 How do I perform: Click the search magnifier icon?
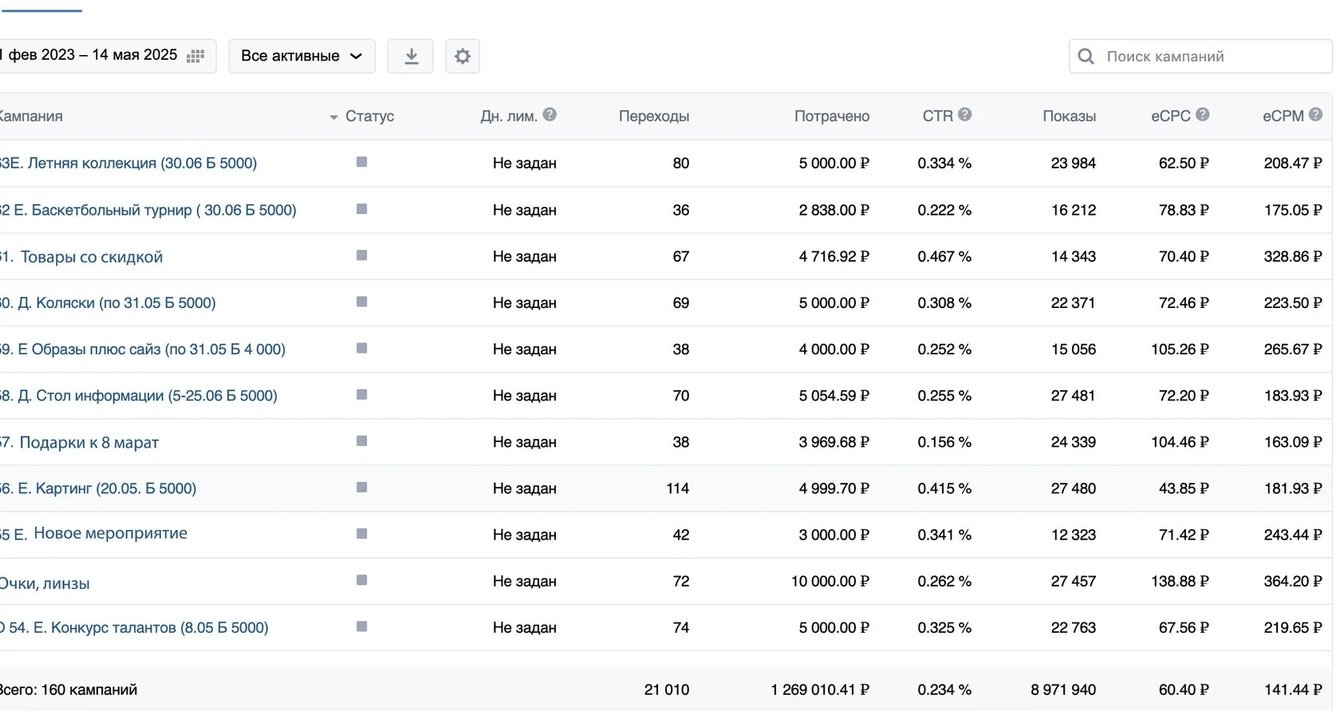point(1087,57)
